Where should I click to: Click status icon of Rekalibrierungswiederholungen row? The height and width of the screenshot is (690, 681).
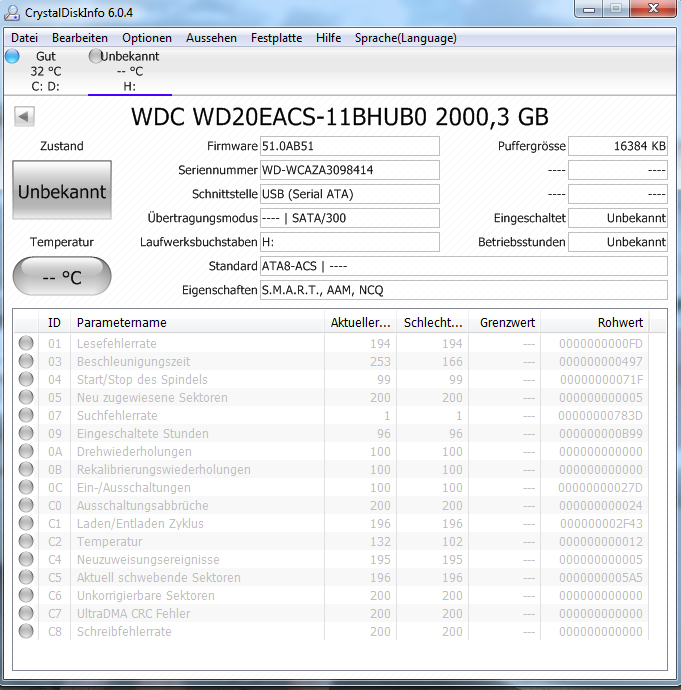[x=26, y=469]
